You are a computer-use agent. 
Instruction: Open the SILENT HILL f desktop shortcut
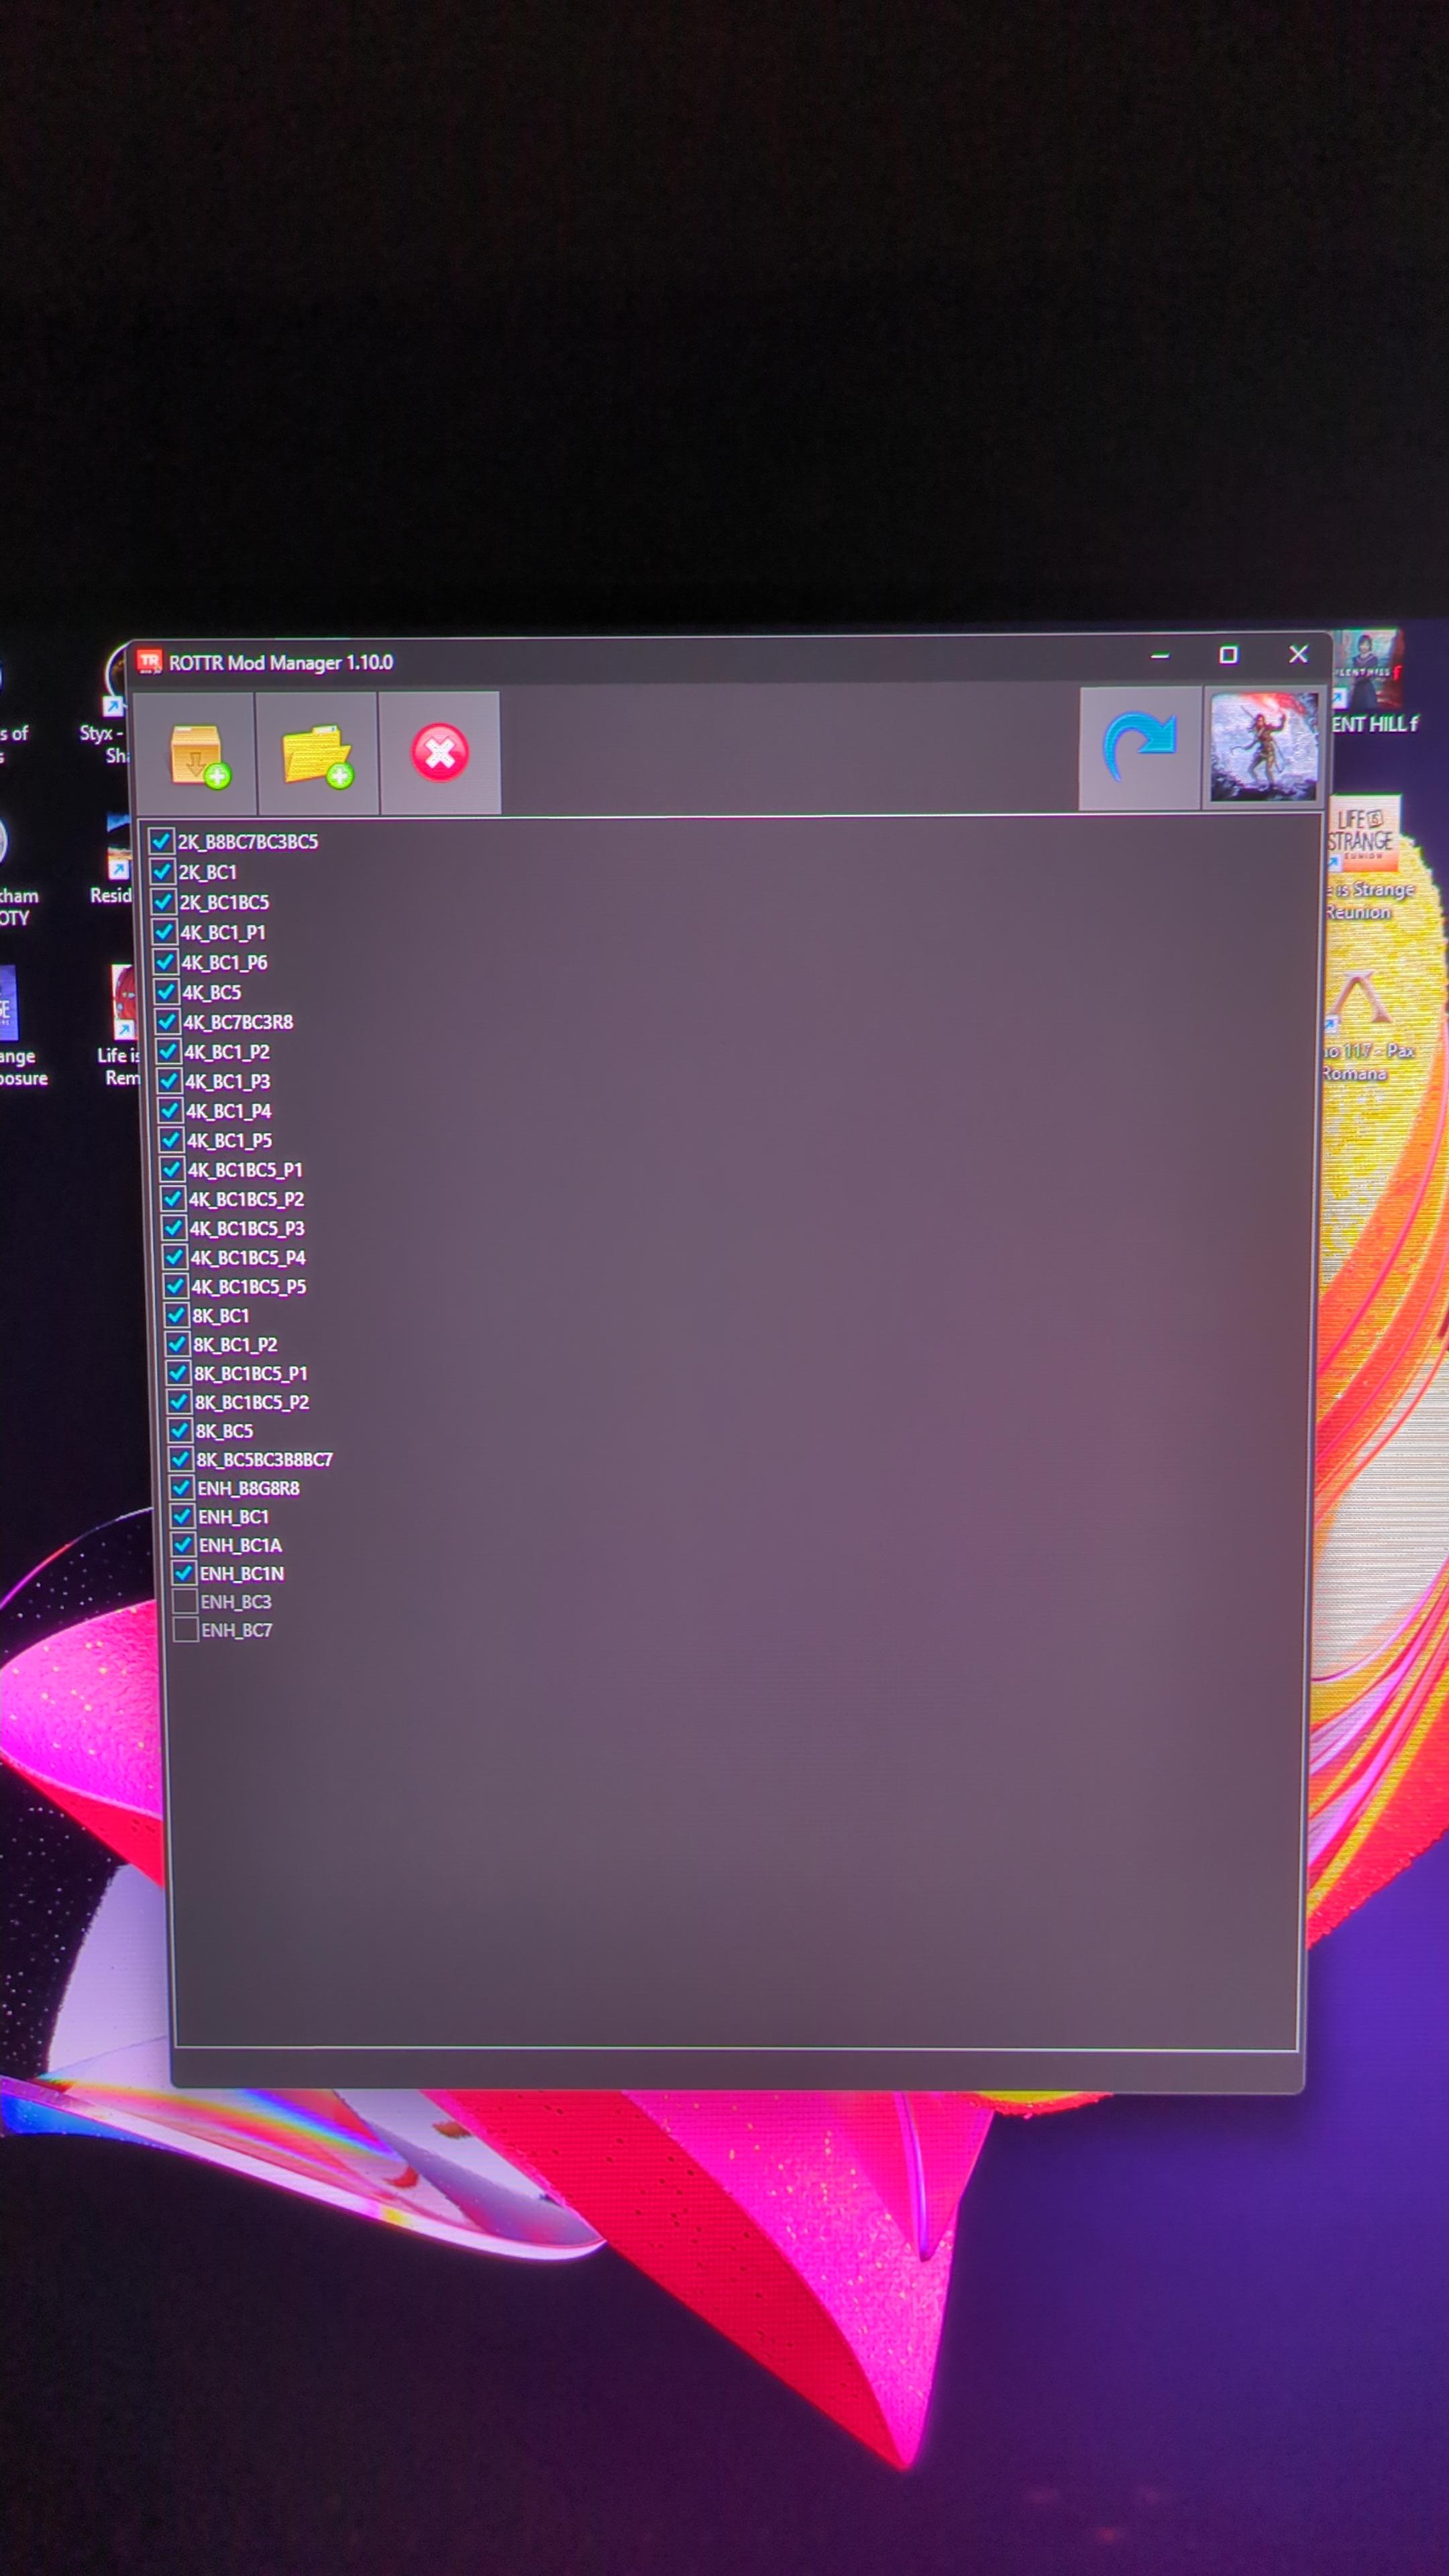1371,683
